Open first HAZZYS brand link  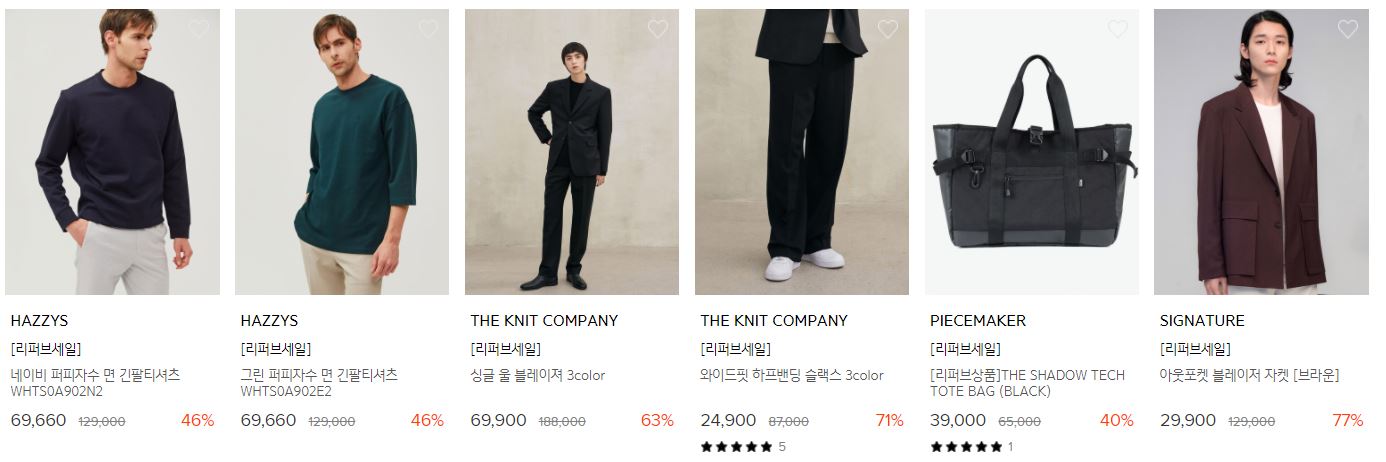(39, 321)
